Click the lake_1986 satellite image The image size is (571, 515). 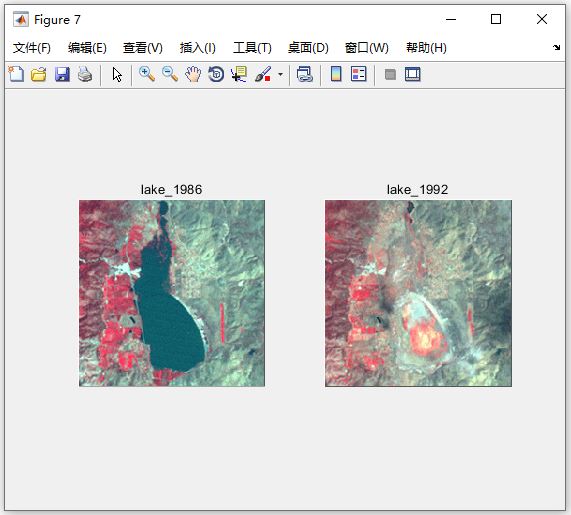[x=172, y=293]
